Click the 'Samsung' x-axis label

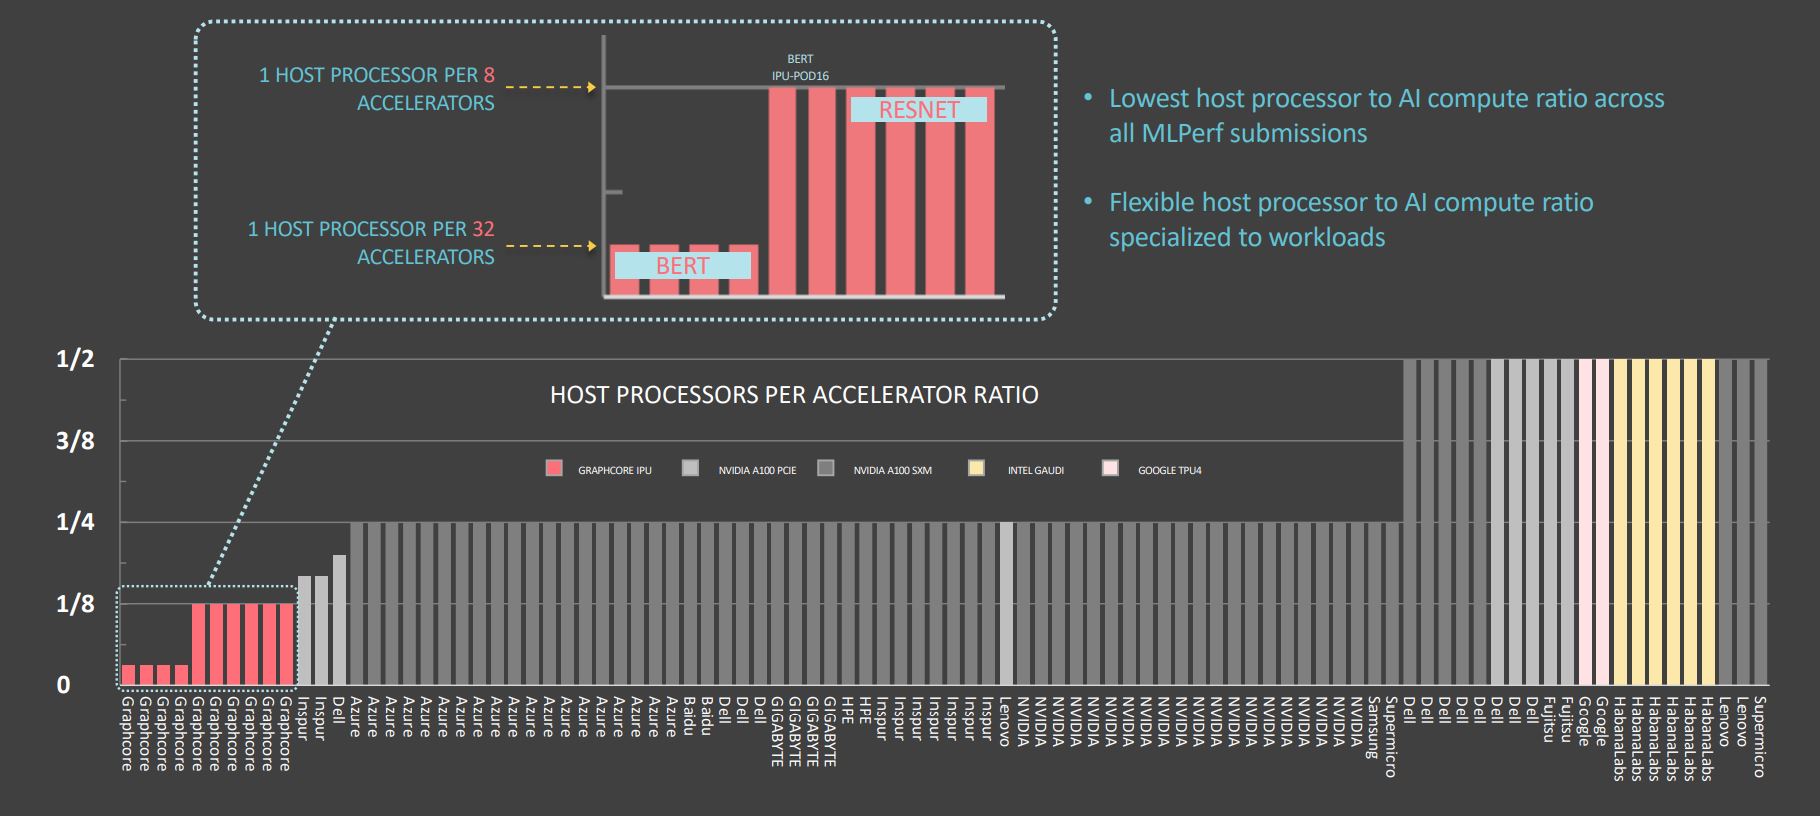(x=1374, y=727)
